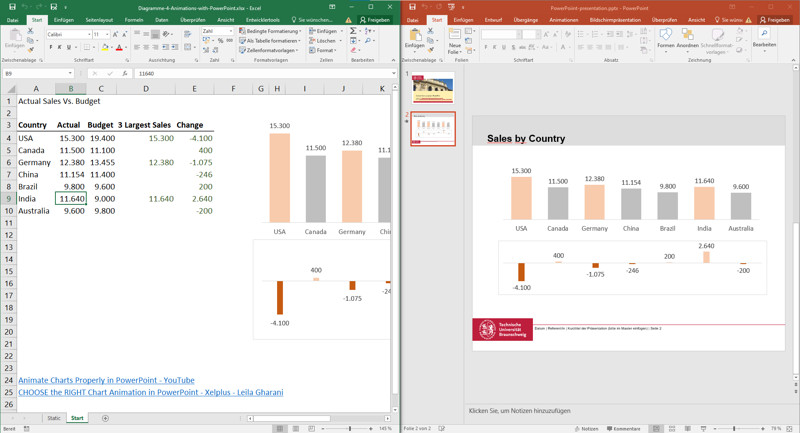Click the Insert Function fx icon
This screenshot has height=433, width=800.
[x=124, y=73]
